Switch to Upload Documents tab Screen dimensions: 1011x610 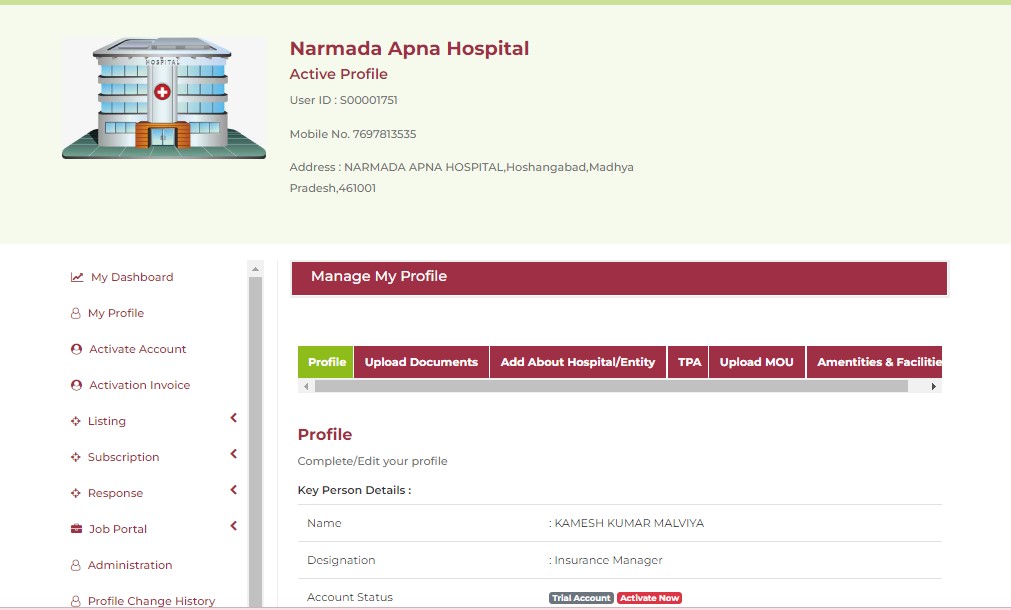422,362
